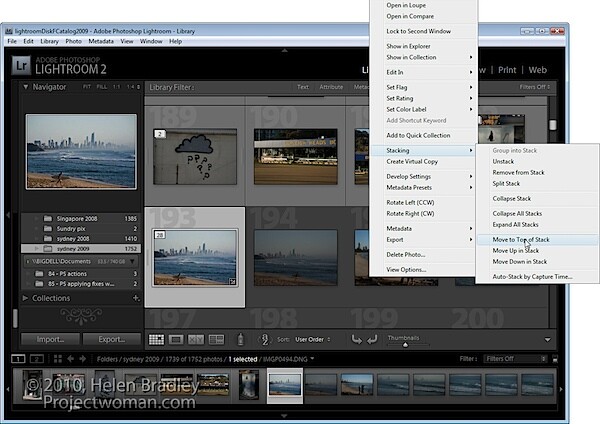The image size is (600, 424).
Task: Click the Export button
Action: pyautogui.click(x=111, y=339)
